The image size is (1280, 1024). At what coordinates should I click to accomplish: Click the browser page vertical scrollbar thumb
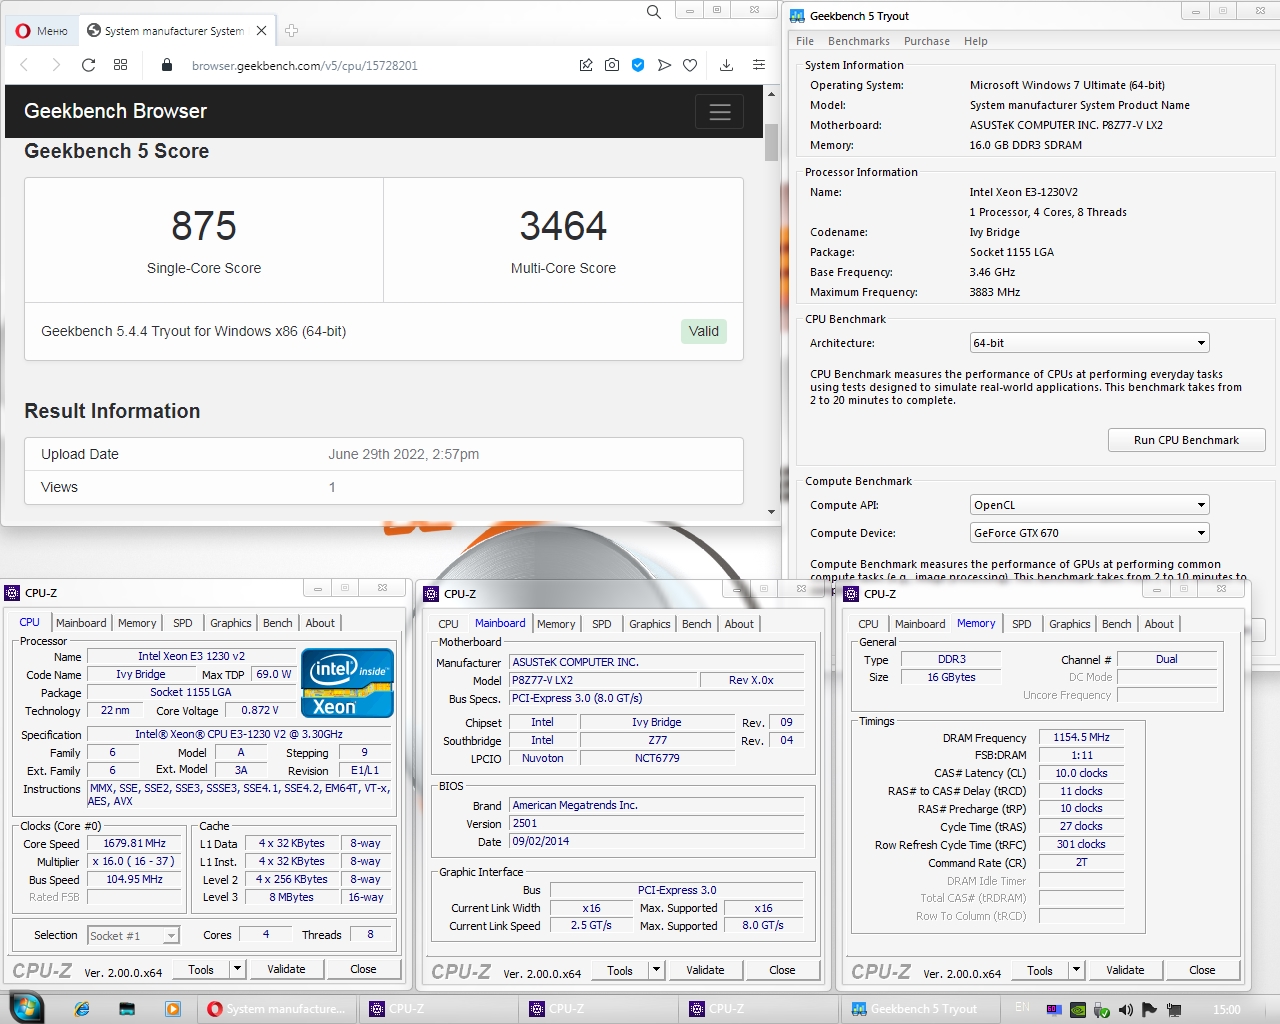771,142
